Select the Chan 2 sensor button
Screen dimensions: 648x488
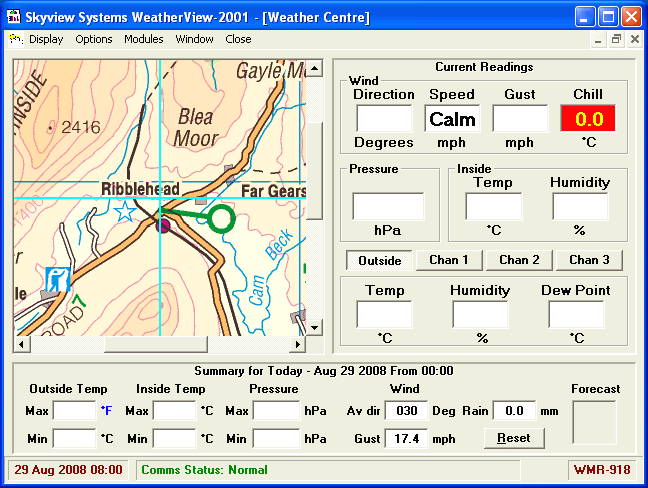point(519,260)
